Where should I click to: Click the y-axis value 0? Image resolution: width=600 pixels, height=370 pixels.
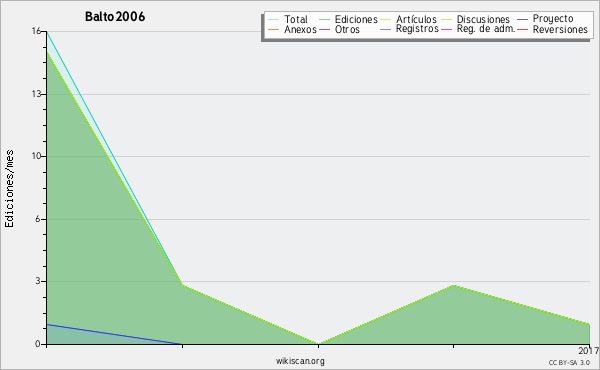(x=38, y=344)
